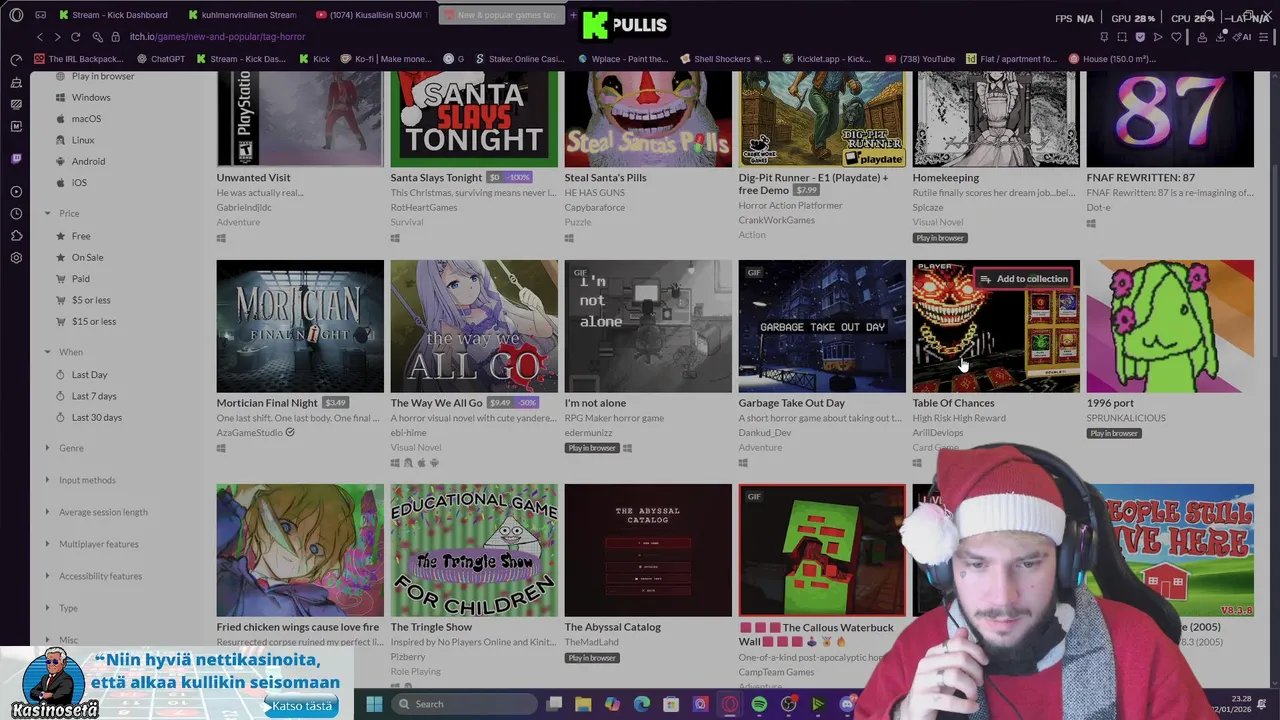The image size is (1280, 720).
Task: Click heart bookmark icon in address bar
Action: (x=1176, y=37)
